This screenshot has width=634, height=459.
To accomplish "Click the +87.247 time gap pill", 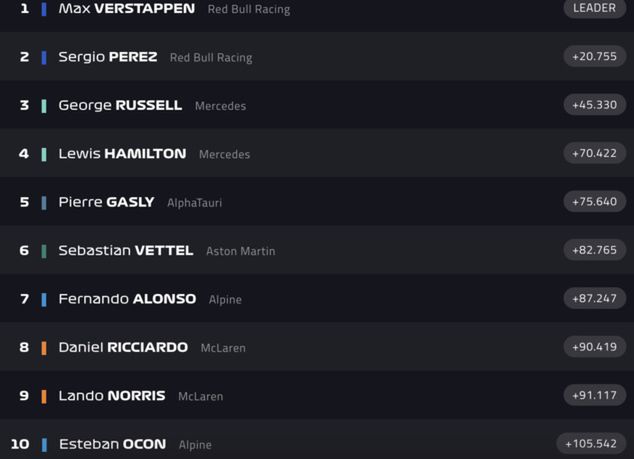I will pos(594,298).
